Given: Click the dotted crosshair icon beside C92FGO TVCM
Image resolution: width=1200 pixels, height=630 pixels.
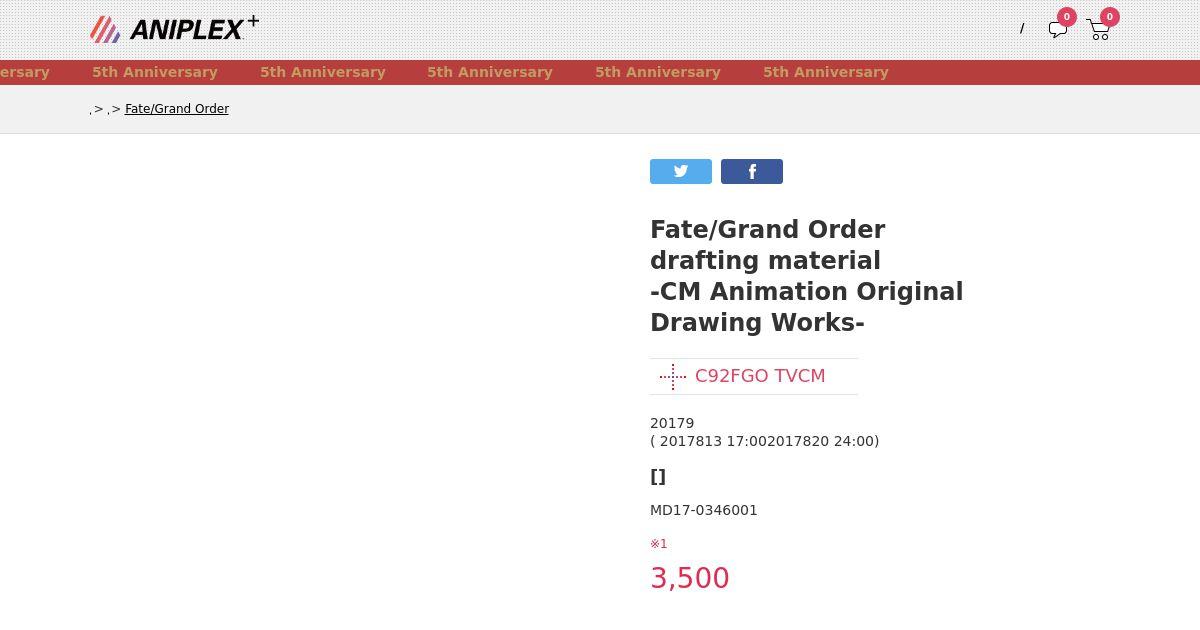Looking at the screenshot, I should coord(673,376).
